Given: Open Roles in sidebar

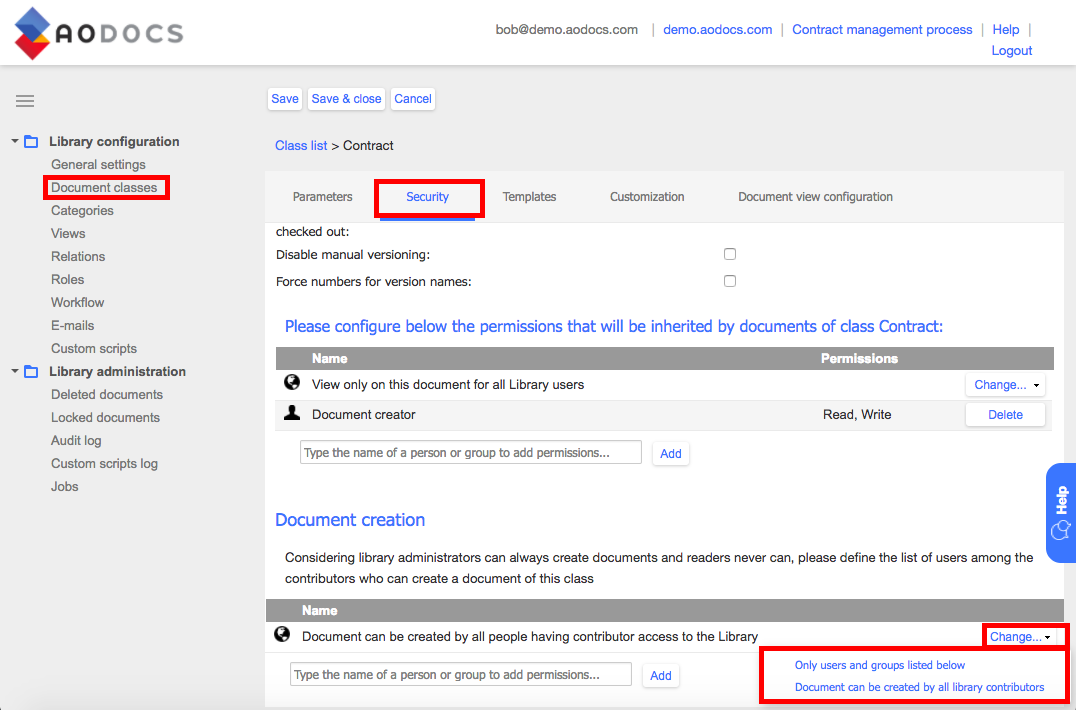Looking at the screenshot, I should [67, 280].
